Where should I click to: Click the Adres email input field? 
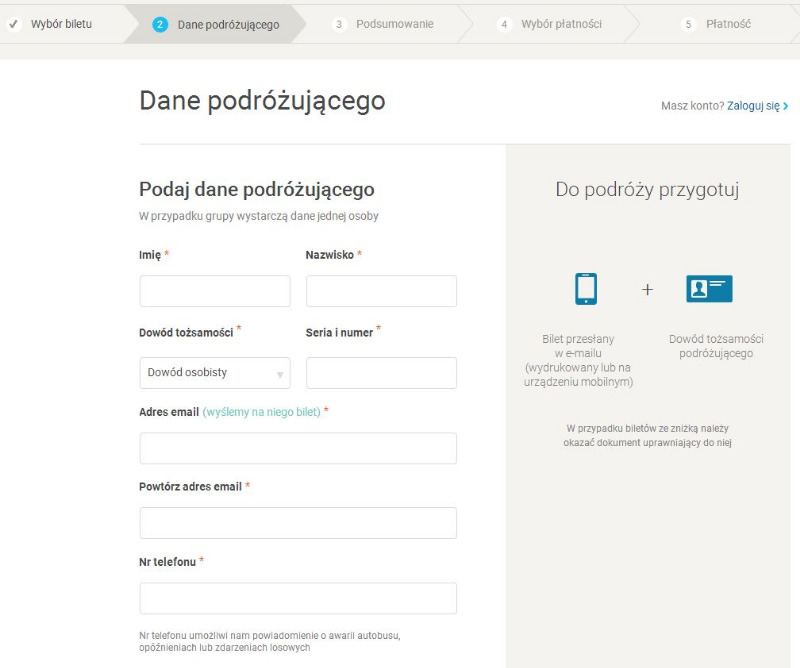pos(298,448)
